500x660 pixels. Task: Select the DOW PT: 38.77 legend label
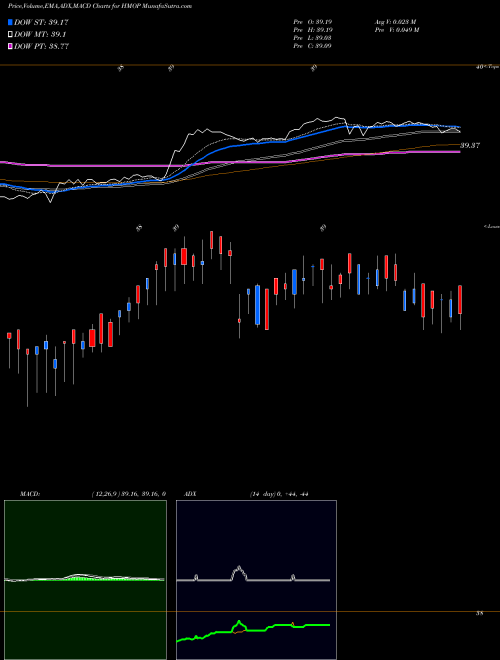(x=41, y=46)
